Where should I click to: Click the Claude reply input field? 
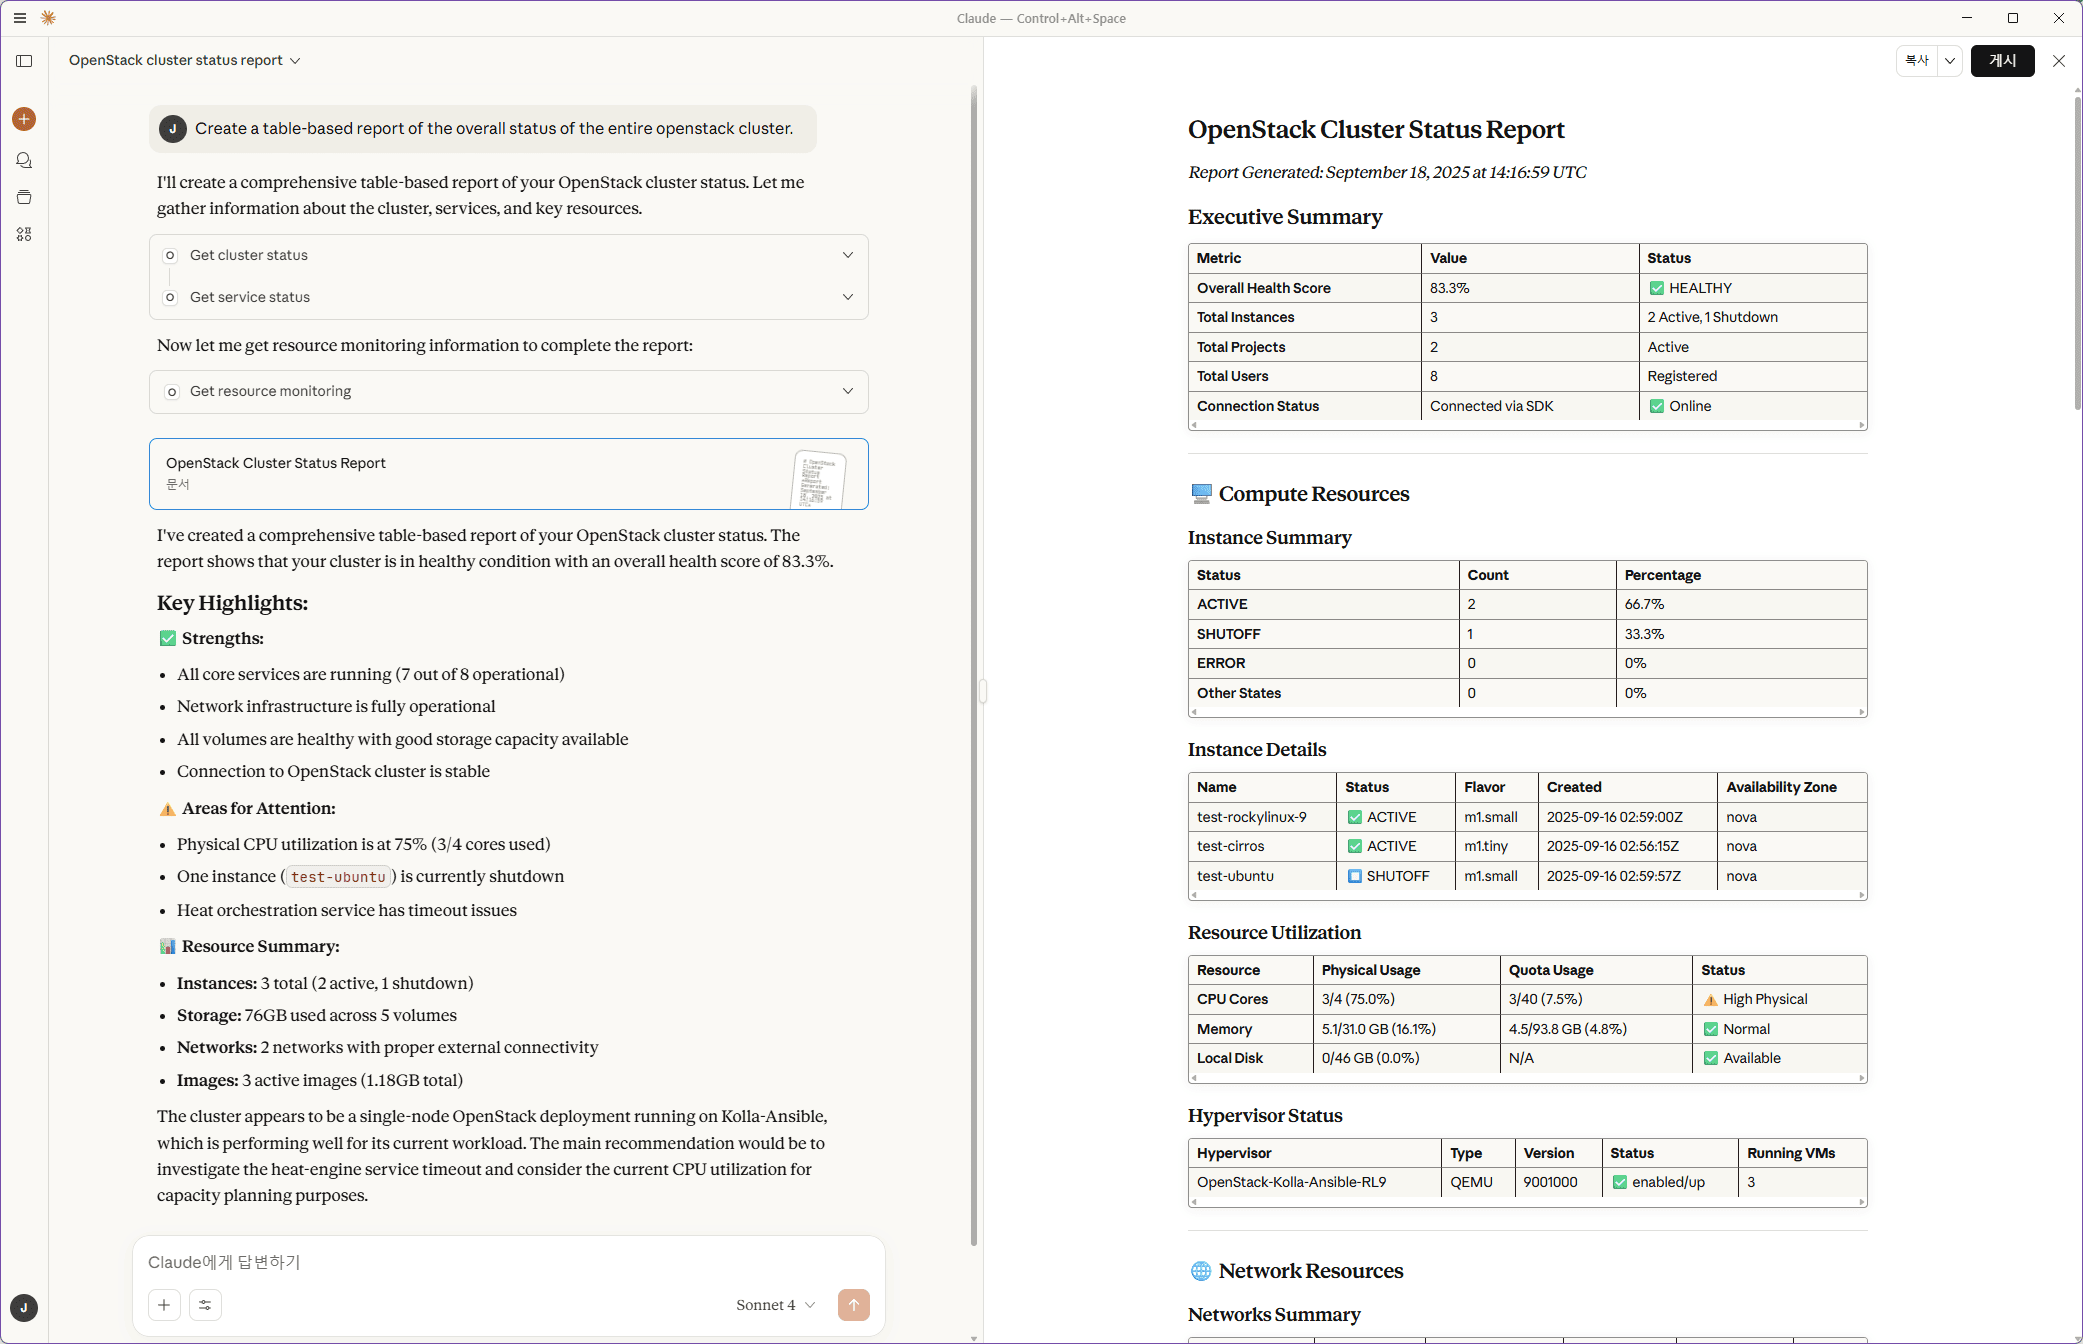point(509,1262)
